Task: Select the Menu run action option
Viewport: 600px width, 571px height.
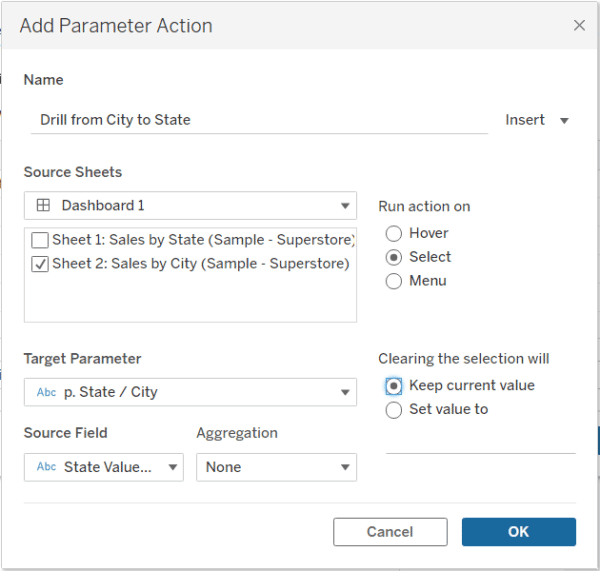Action: [394, 281]
